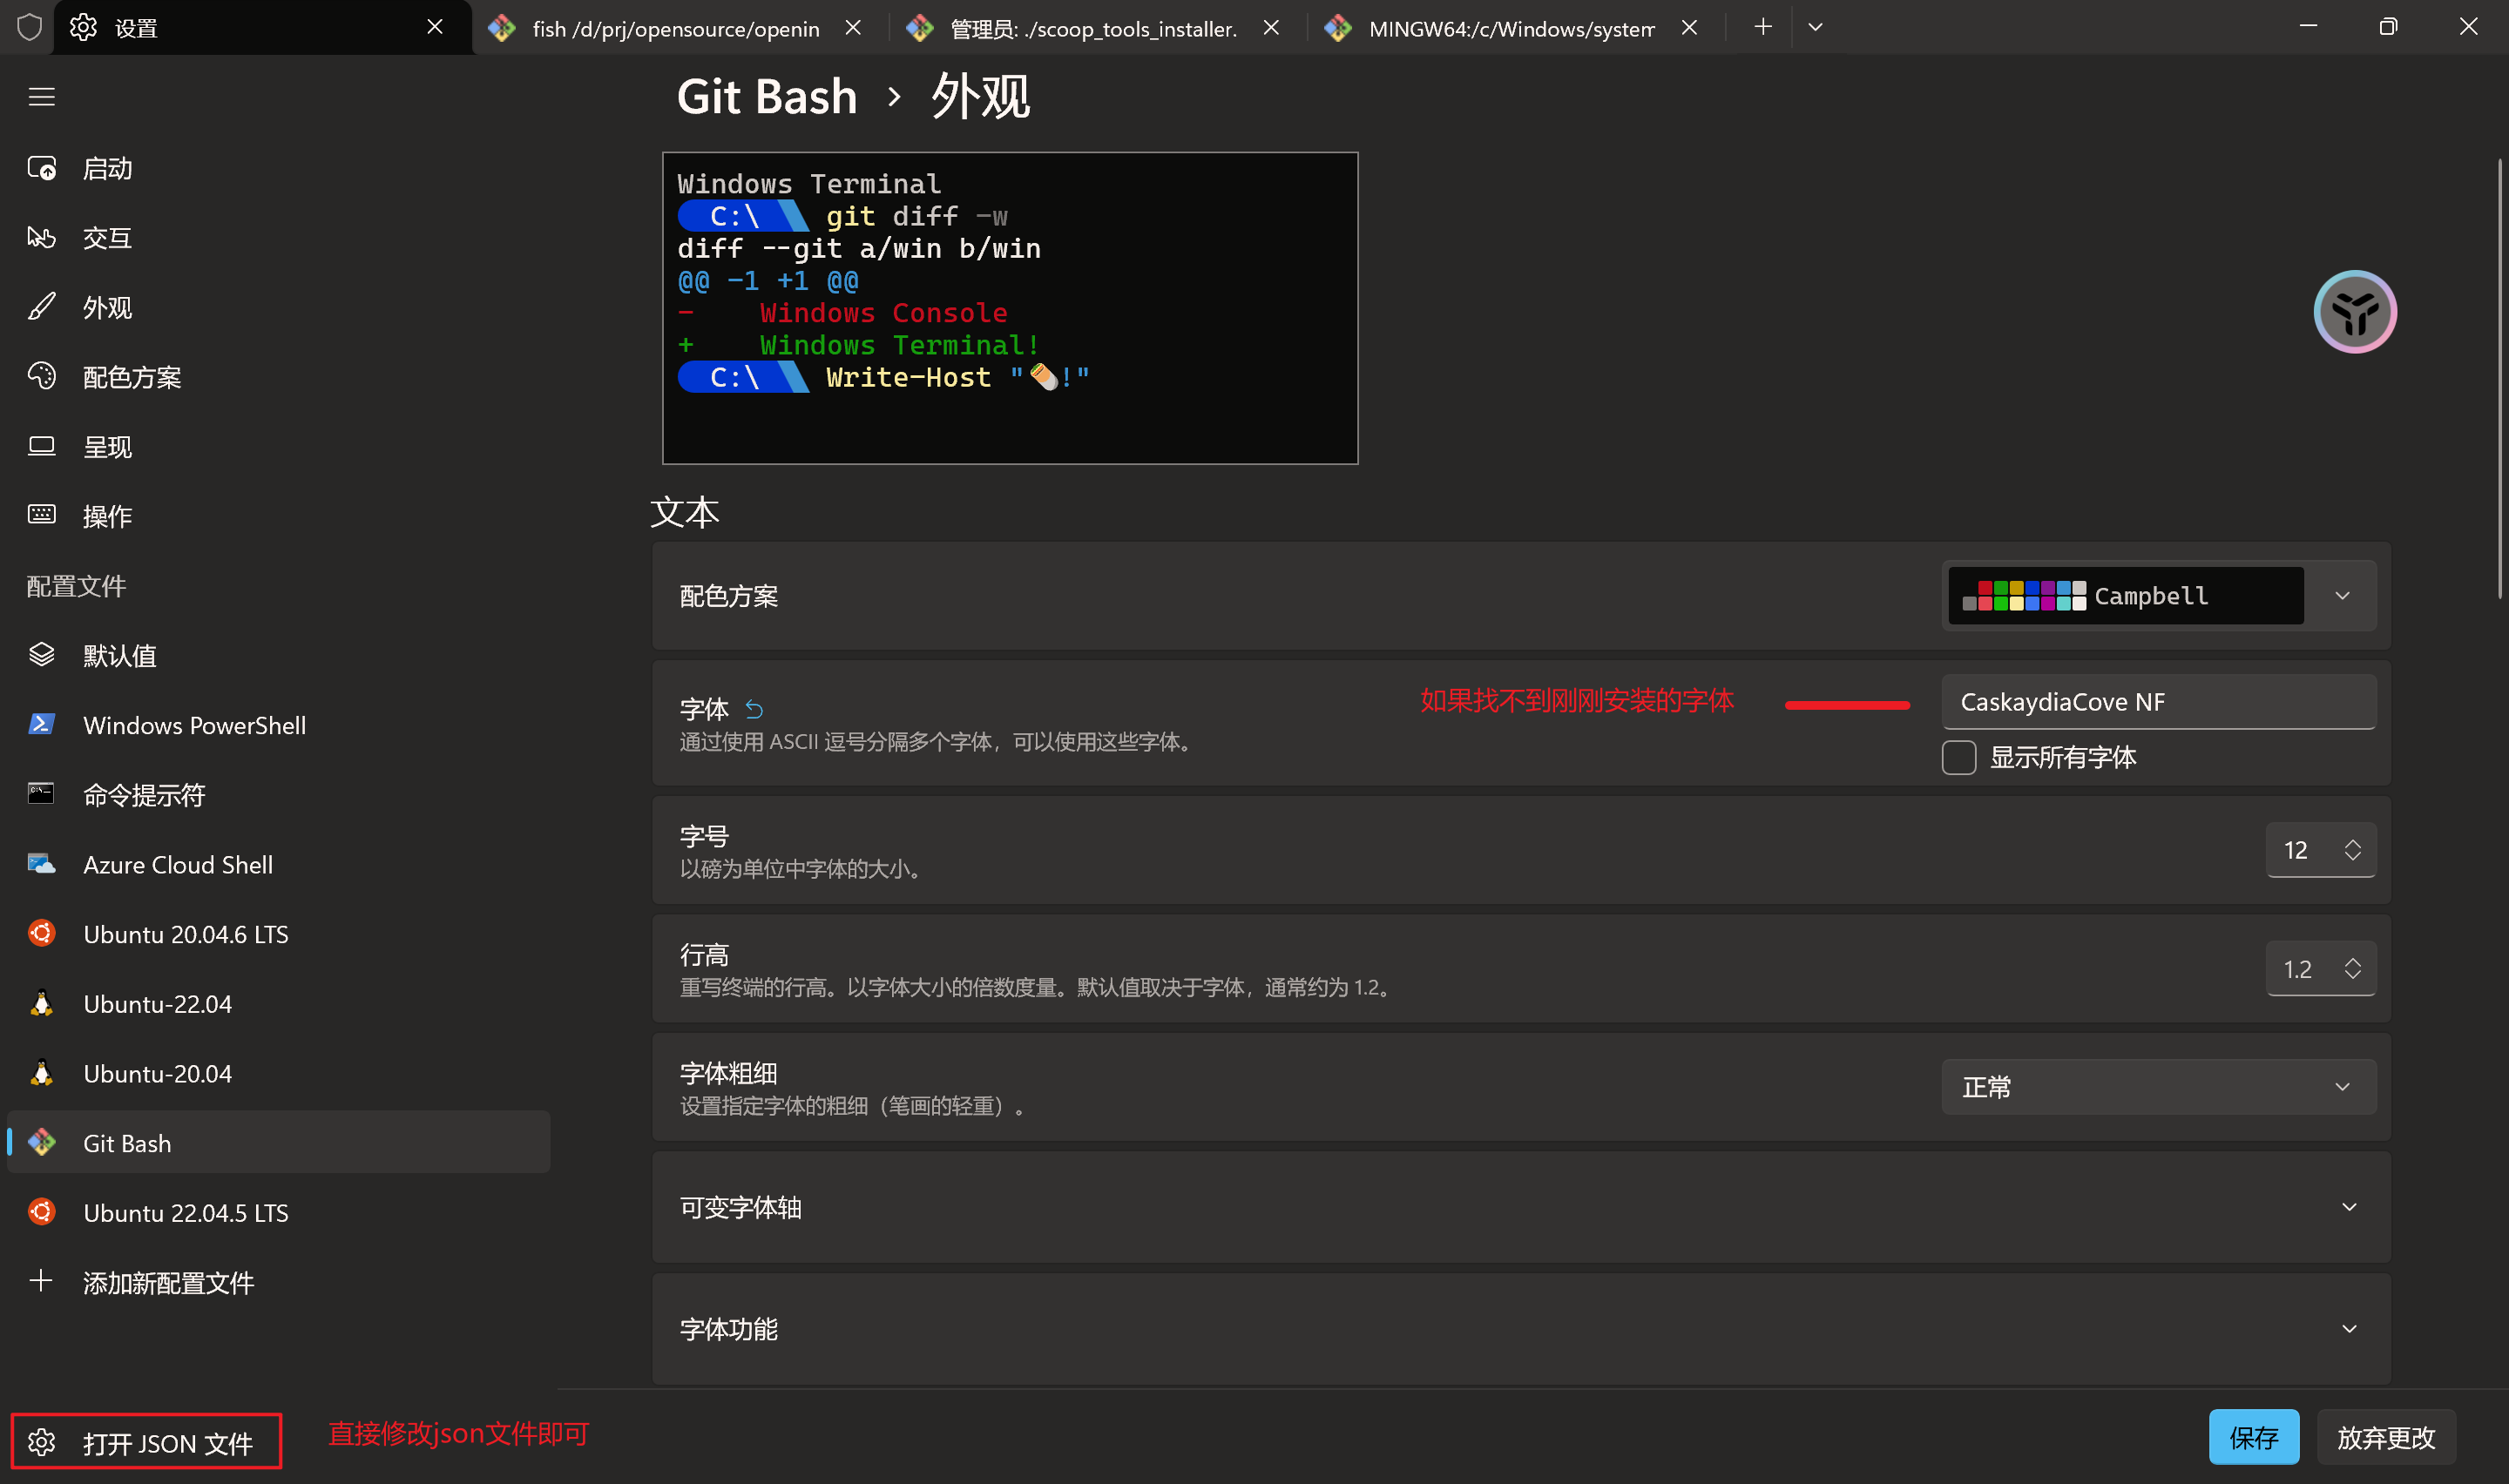Click the gear icon beside 打开 JSON 文件
2509x1484 pixels.
point(41,1442)
